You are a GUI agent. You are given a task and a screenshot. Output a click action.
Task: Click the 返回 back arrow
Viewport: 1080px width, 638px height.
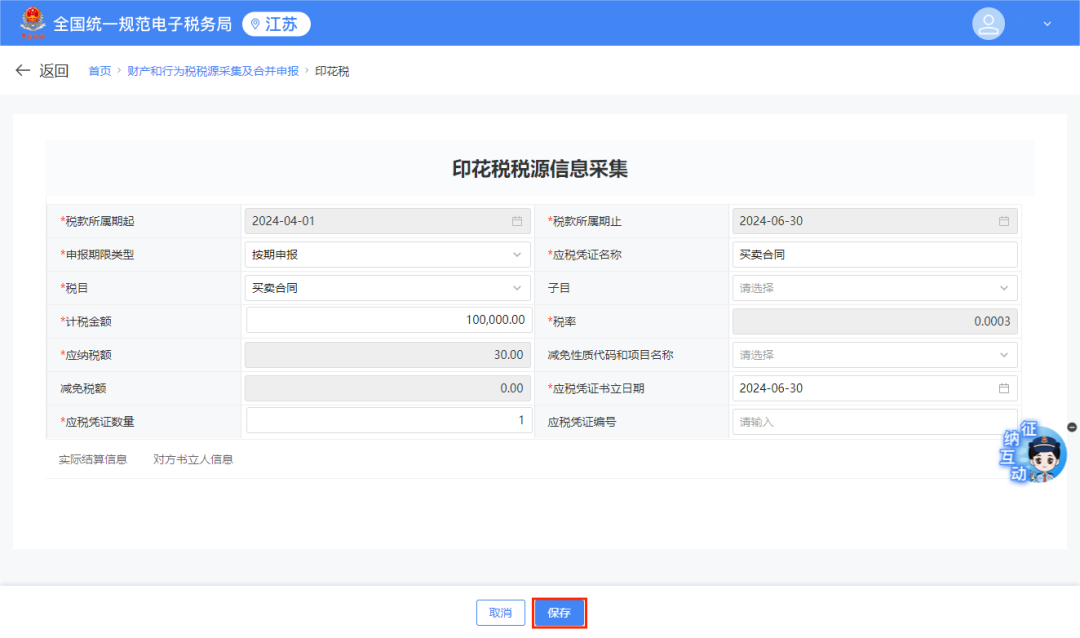[23, 70]
